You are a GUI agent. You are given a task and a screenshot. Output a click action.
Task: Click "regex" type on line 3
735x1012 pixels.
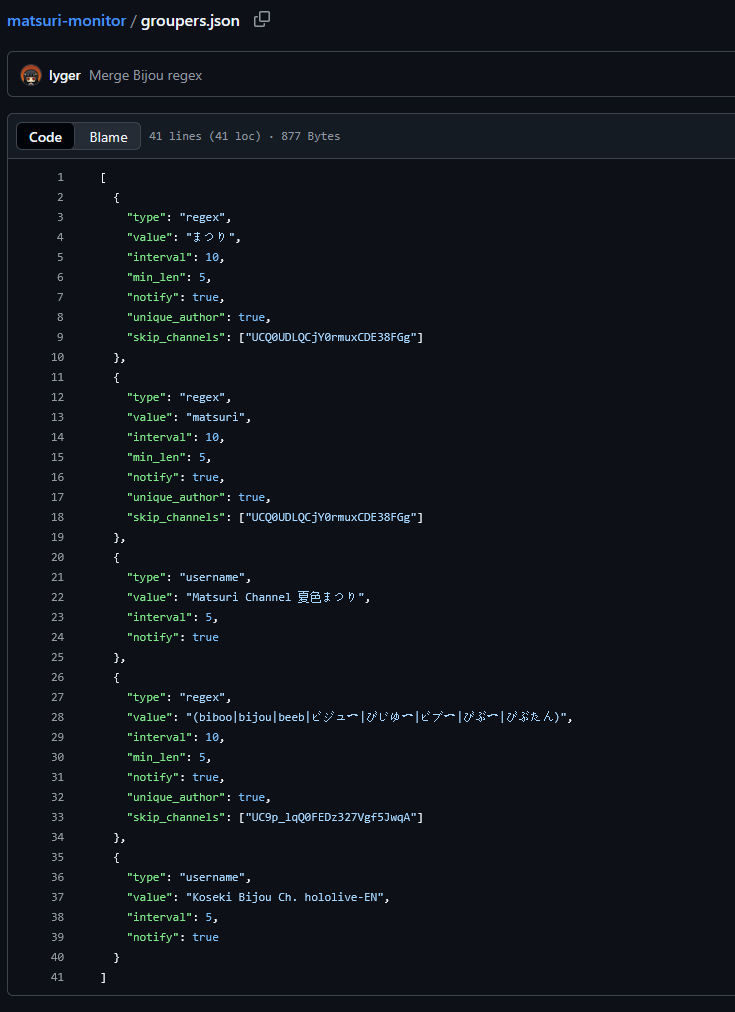coord(202,217)
